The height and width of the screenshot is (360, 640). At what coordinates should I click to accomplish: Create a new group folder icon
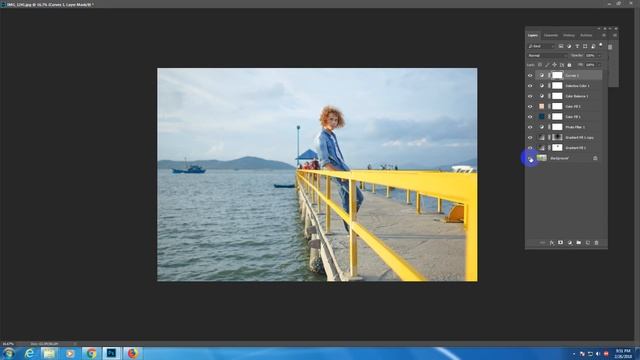(x=578, y=242)
